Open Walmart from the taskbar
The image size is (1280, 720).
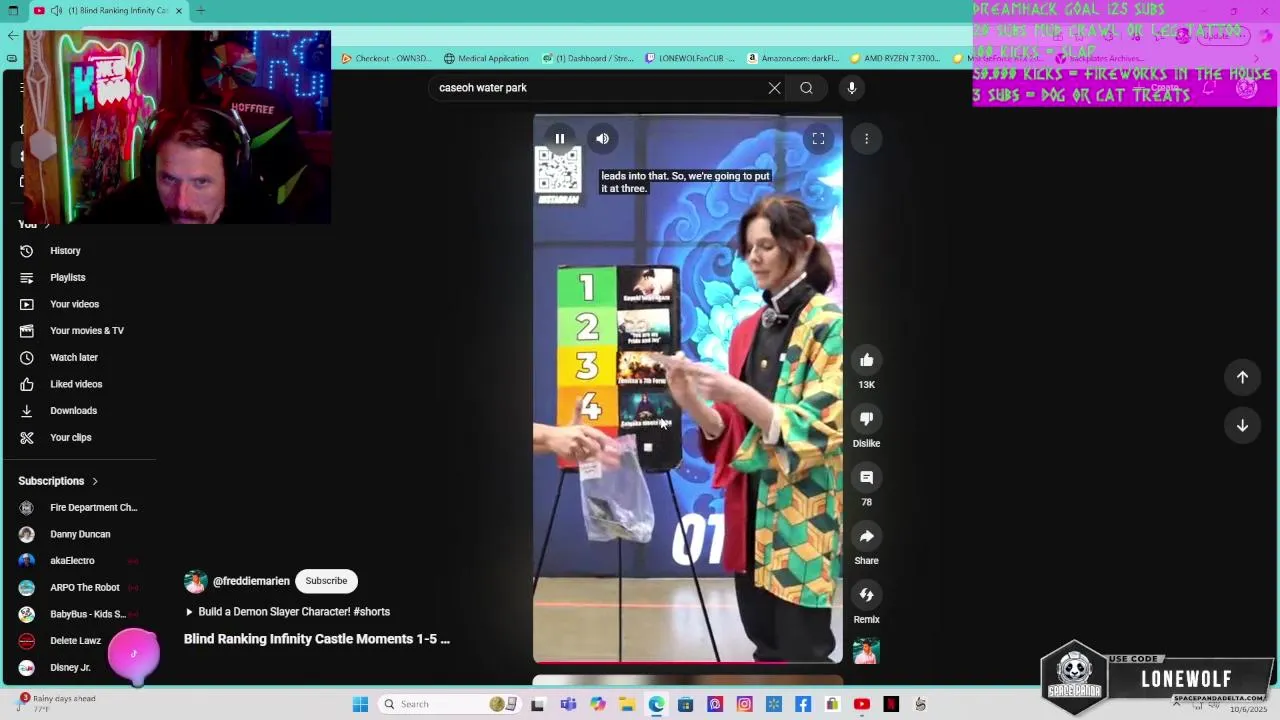coord(773,704)
